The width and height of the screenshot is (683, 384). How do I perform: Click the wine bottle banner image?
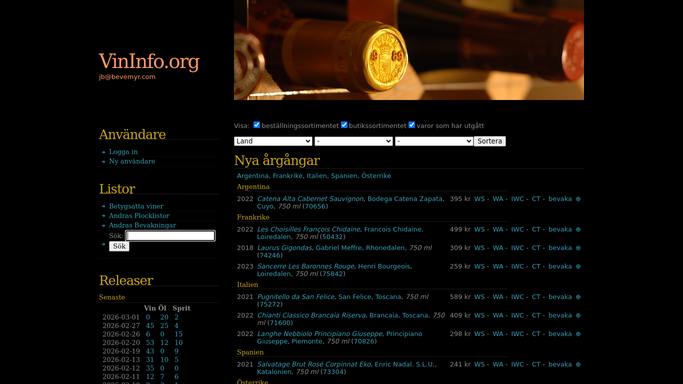tap(409, 50)
